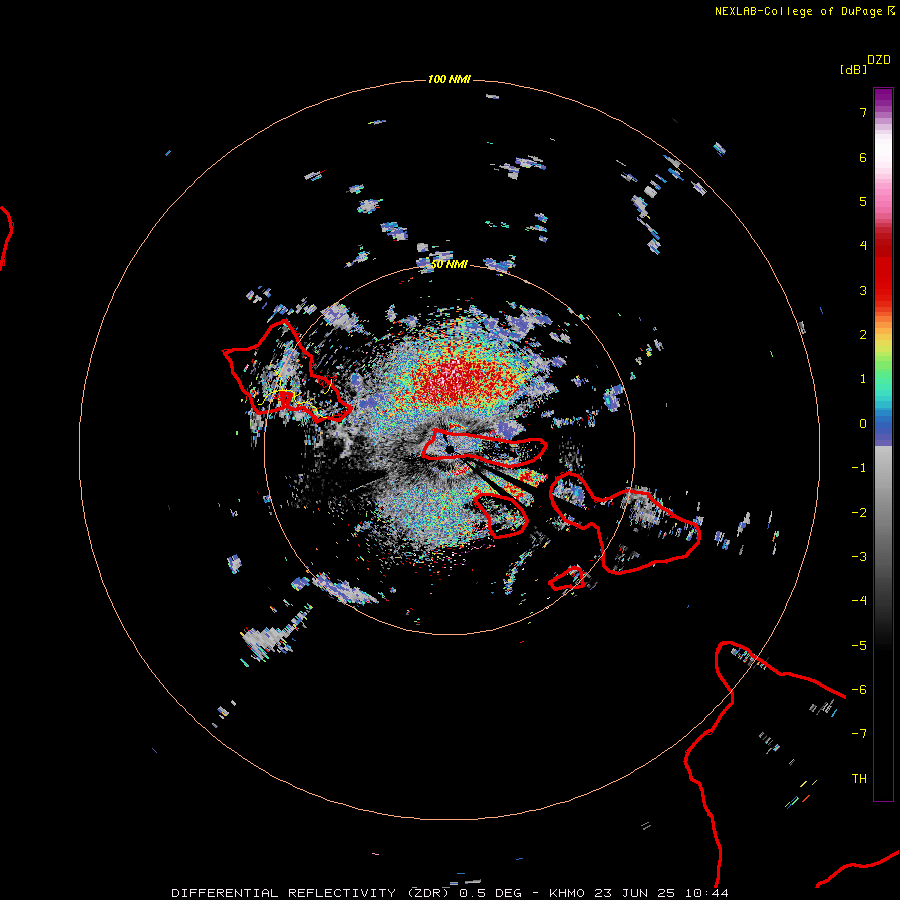900x900 pixels.
Task: Click the color scale value -5
Action: point(859,646)
